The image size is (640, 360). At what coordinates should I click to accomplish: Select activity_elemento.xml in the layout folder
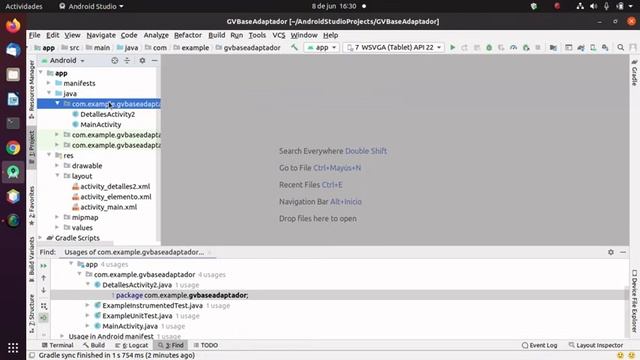(116, 197)
